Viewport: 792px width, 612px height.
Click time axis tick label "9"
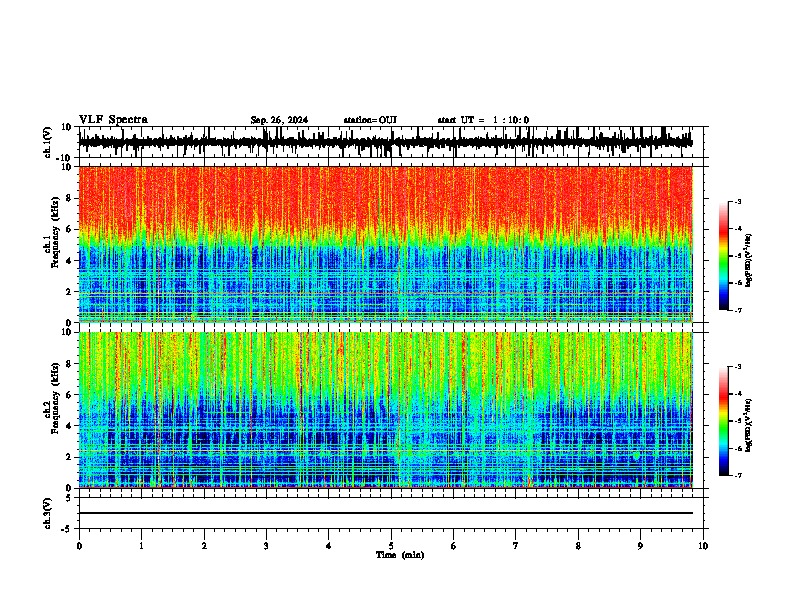[640, 546]
